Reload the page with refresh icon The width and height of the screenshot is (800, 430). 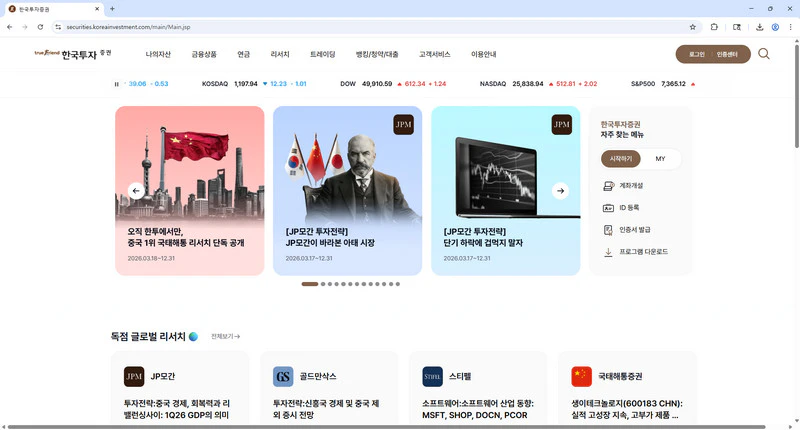click(x=40, y=27)
